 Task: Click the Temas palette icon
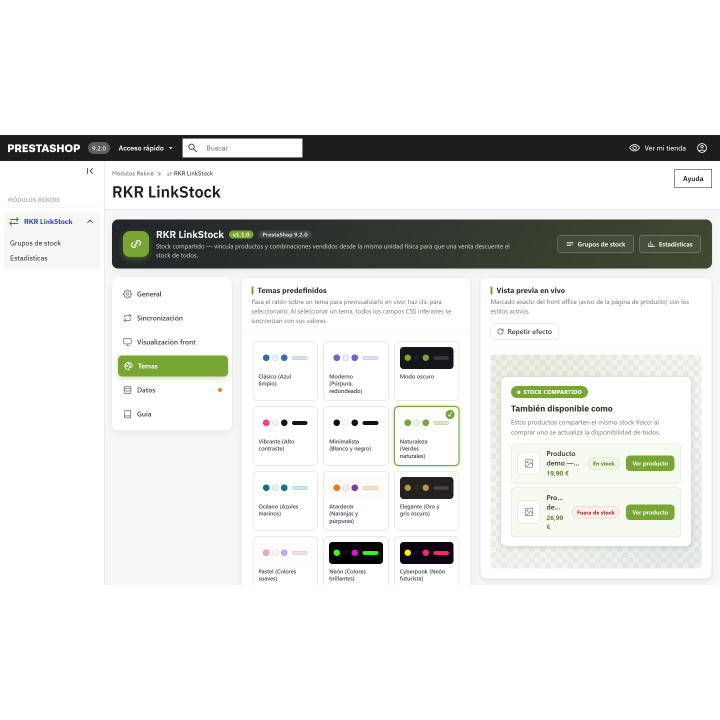[x=129, y=366]
